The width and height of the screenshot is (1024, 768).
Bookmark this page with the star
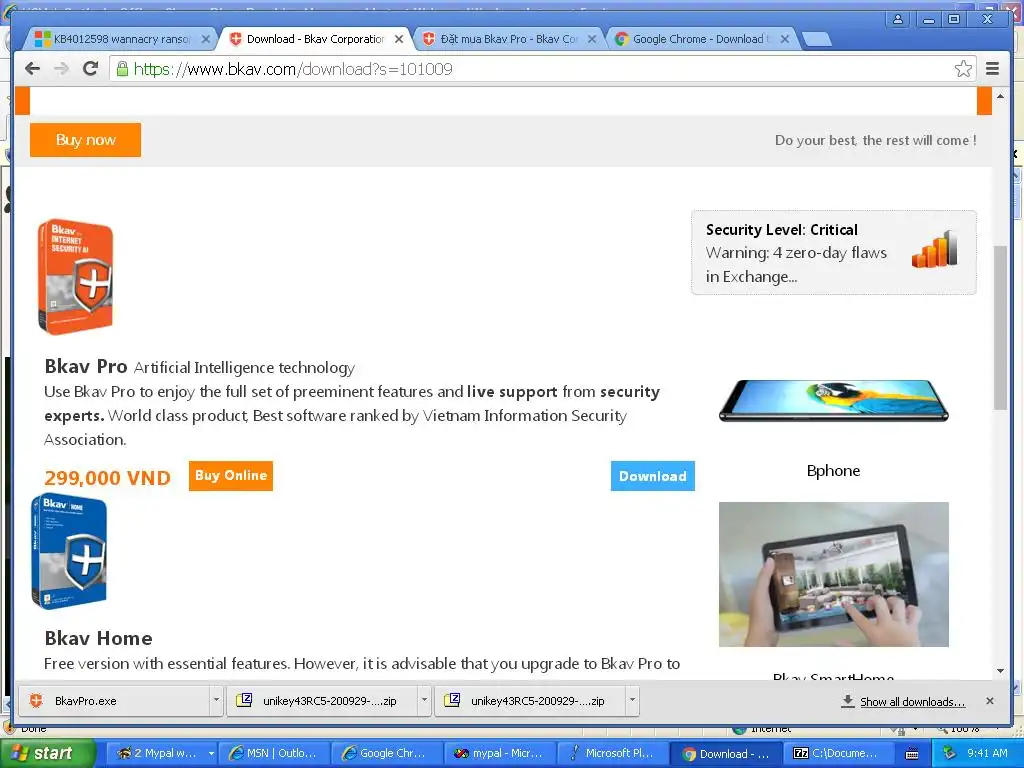click(x=963, y=69)
